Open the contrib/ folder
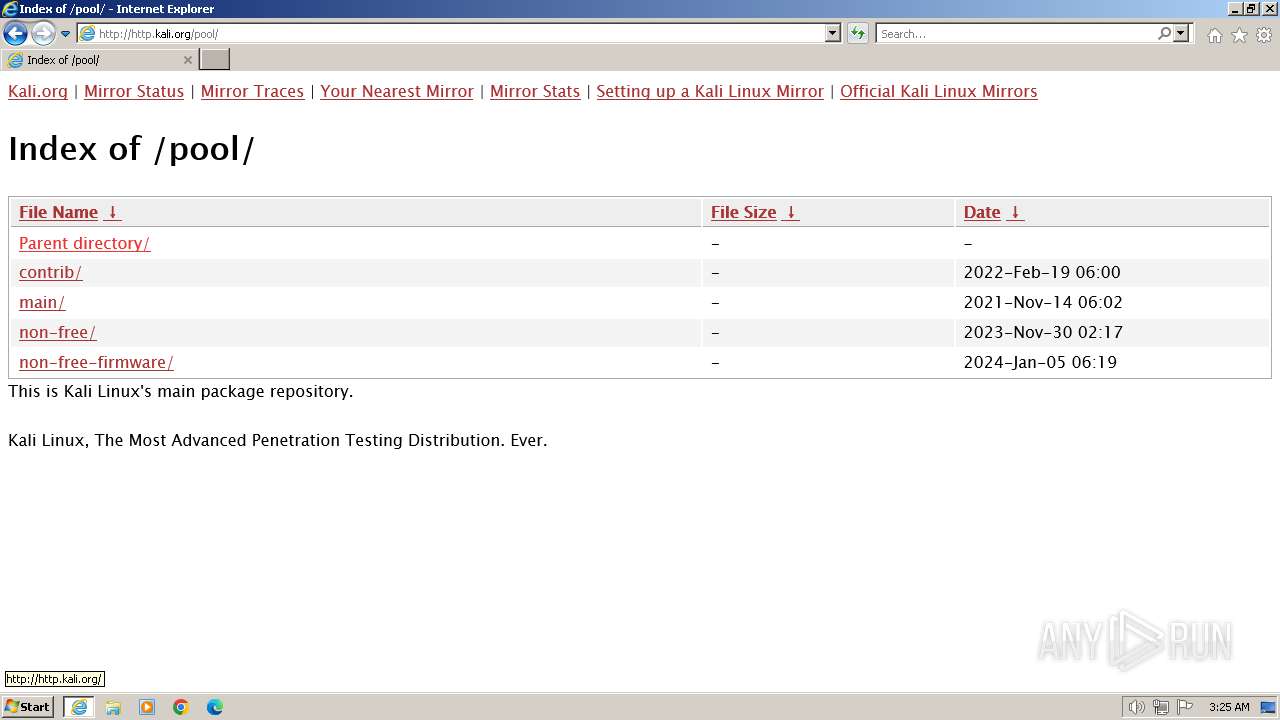 tap(50, 272)
